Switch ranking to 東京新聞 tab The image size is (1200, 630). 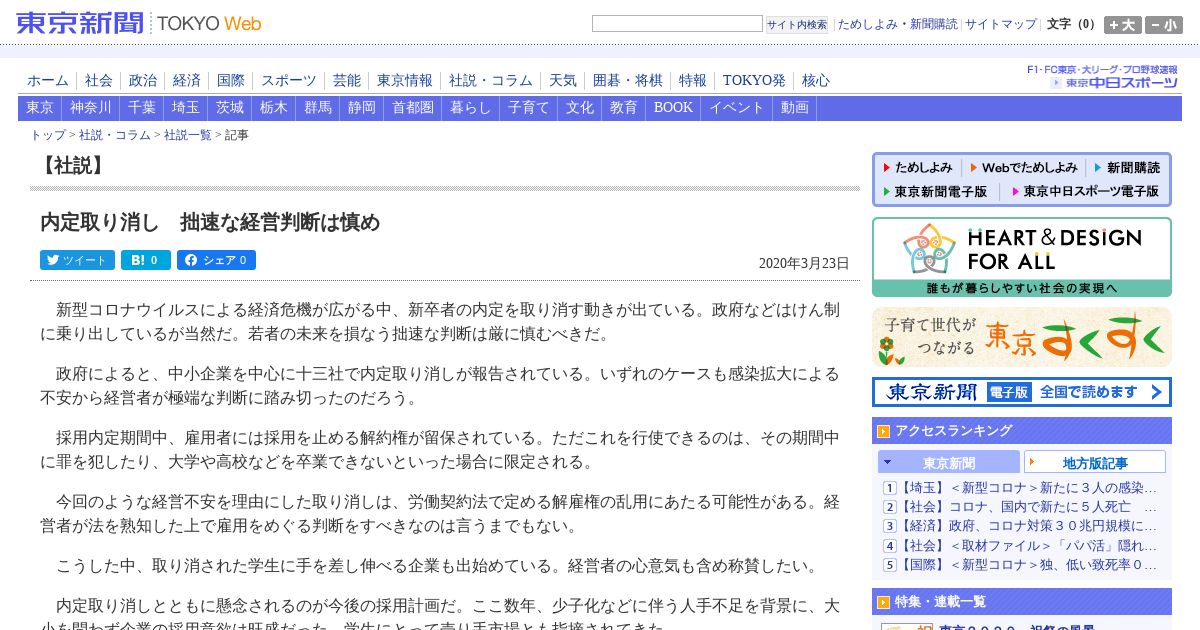coord(949,462)
